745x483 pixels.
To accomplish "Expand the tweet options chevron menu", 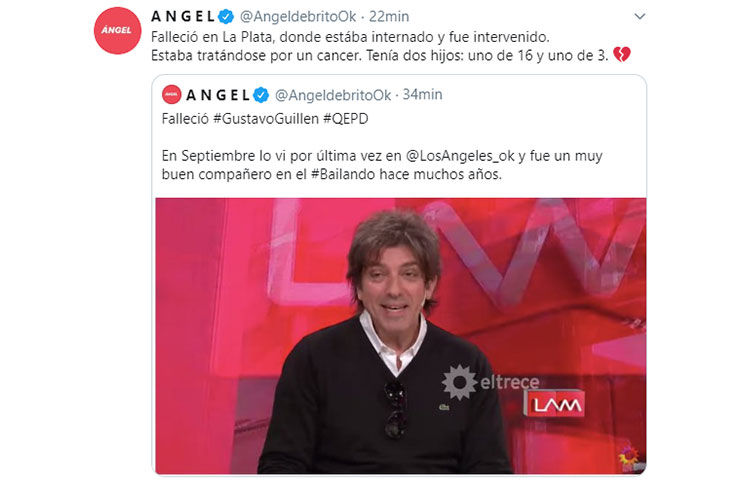I will point(640,17).
